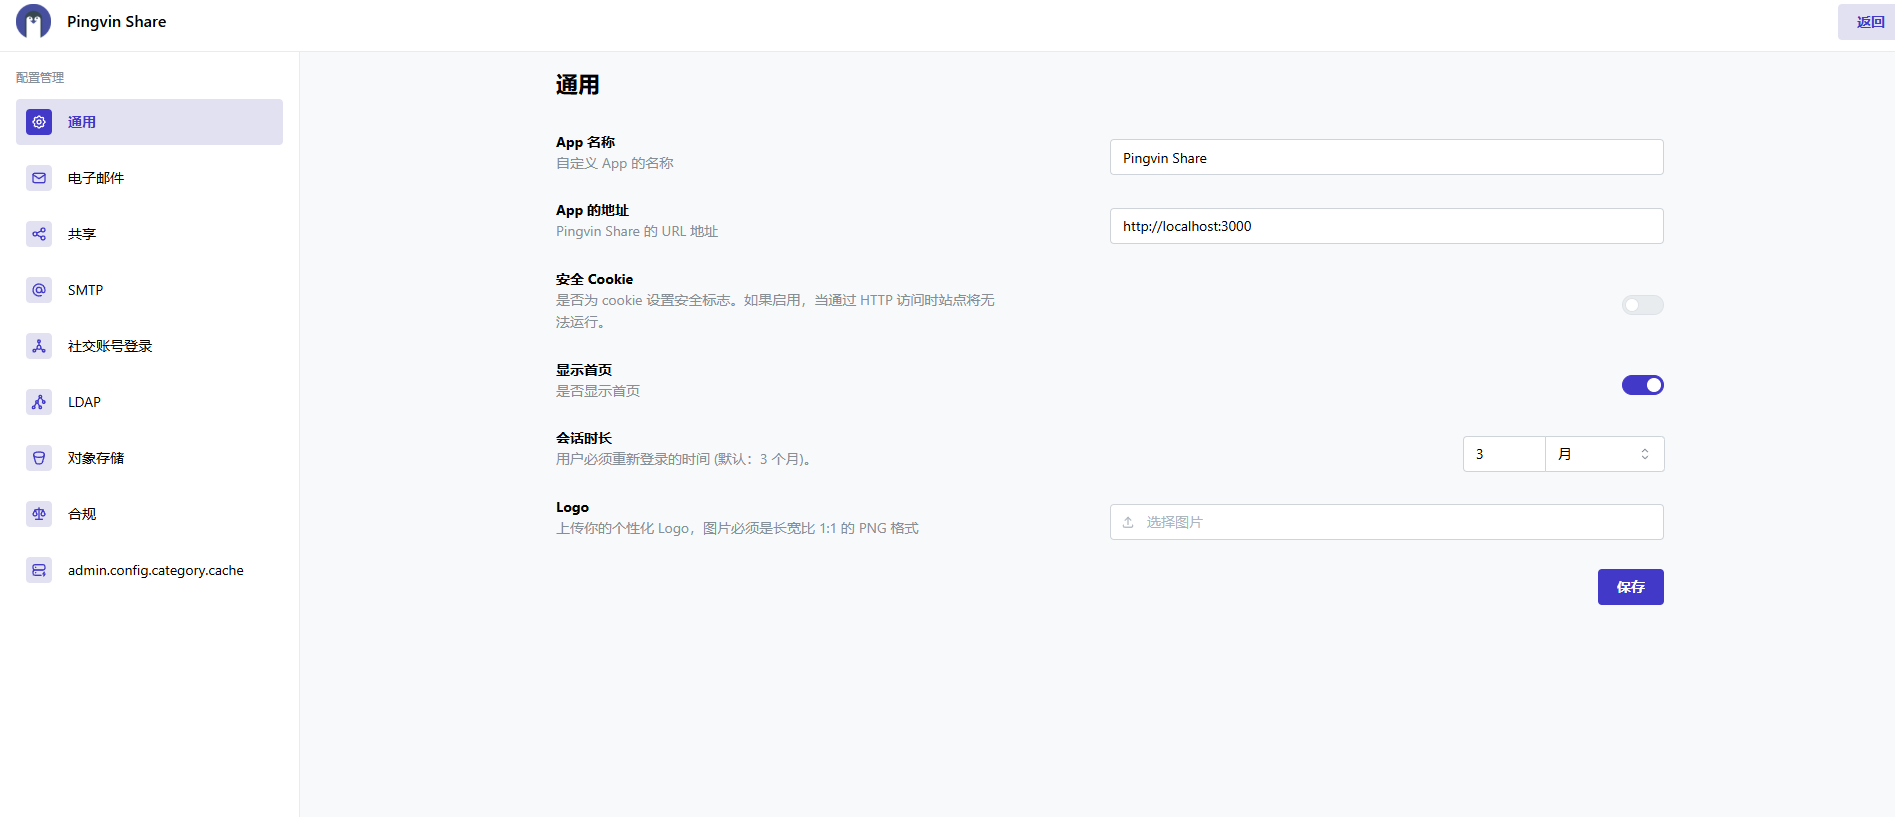Screen dimensions: 1895x817
Task: Click the 选择图片 logo upload field
Action: (x=1386, y=522)
